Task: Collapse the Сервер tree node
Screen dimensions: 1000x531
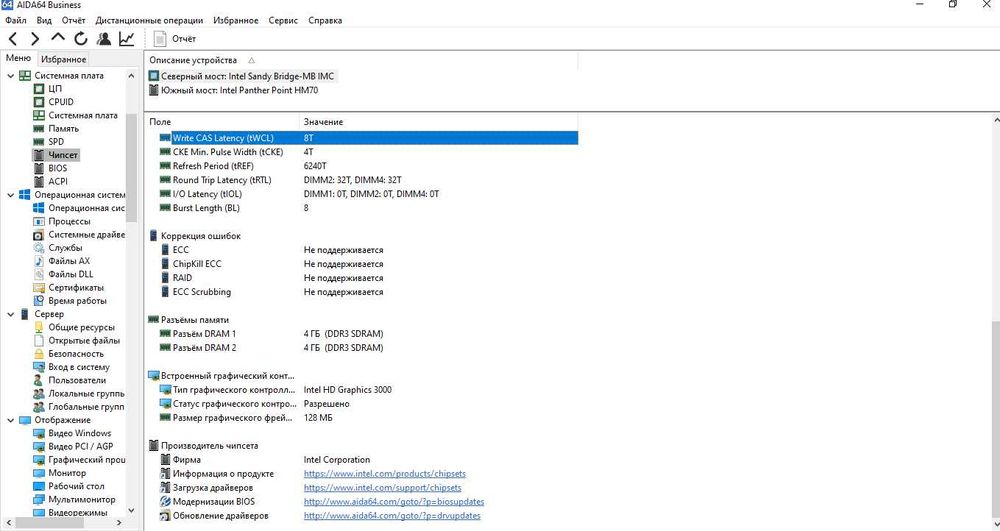Action: [x=10, y=314]
